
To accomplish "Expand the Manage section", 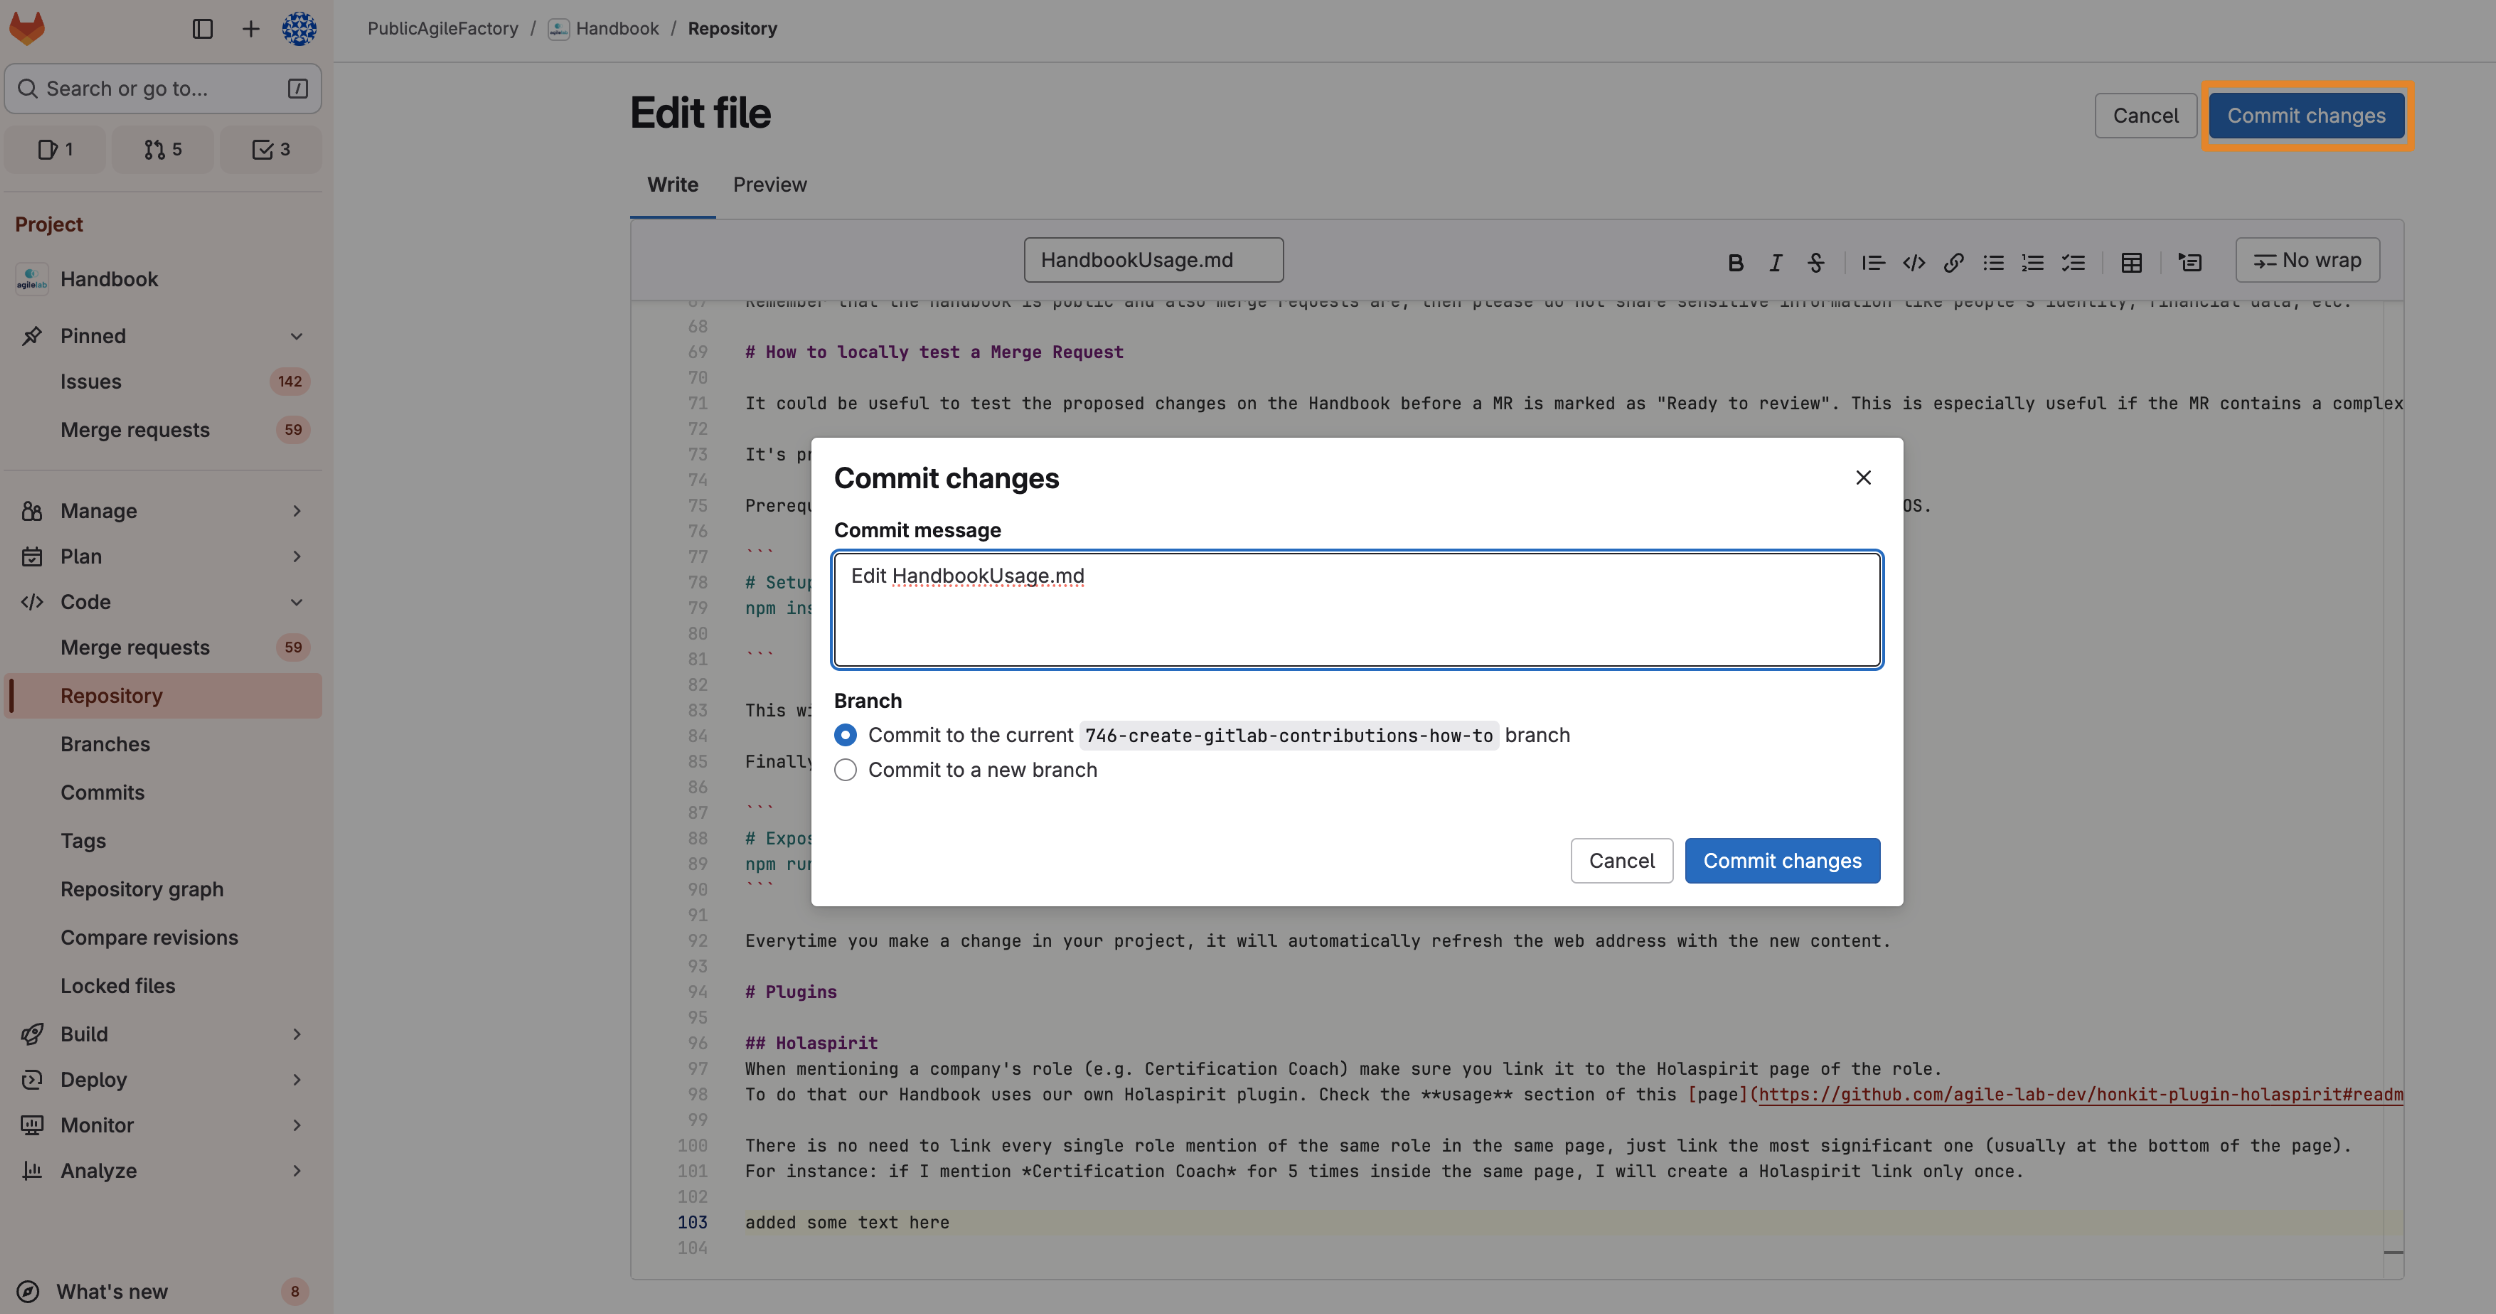I will 296,511.
